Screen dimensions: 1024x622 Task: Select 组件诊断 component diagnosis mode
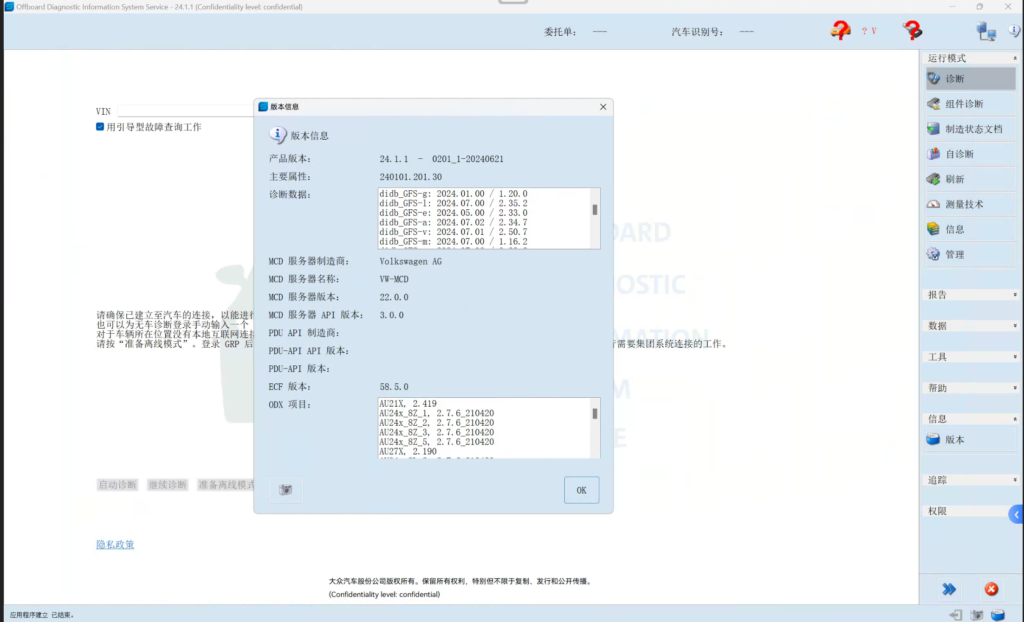[934, 104]
